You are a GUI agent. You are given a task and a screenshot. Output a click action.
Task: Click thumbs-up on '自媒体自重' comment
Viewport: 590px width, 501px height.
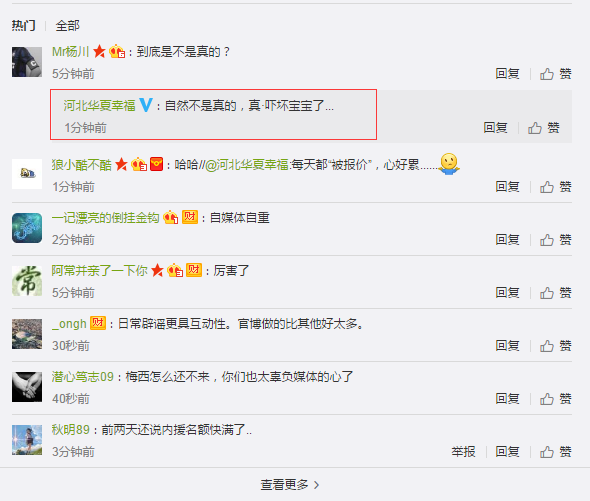[556, 240]
